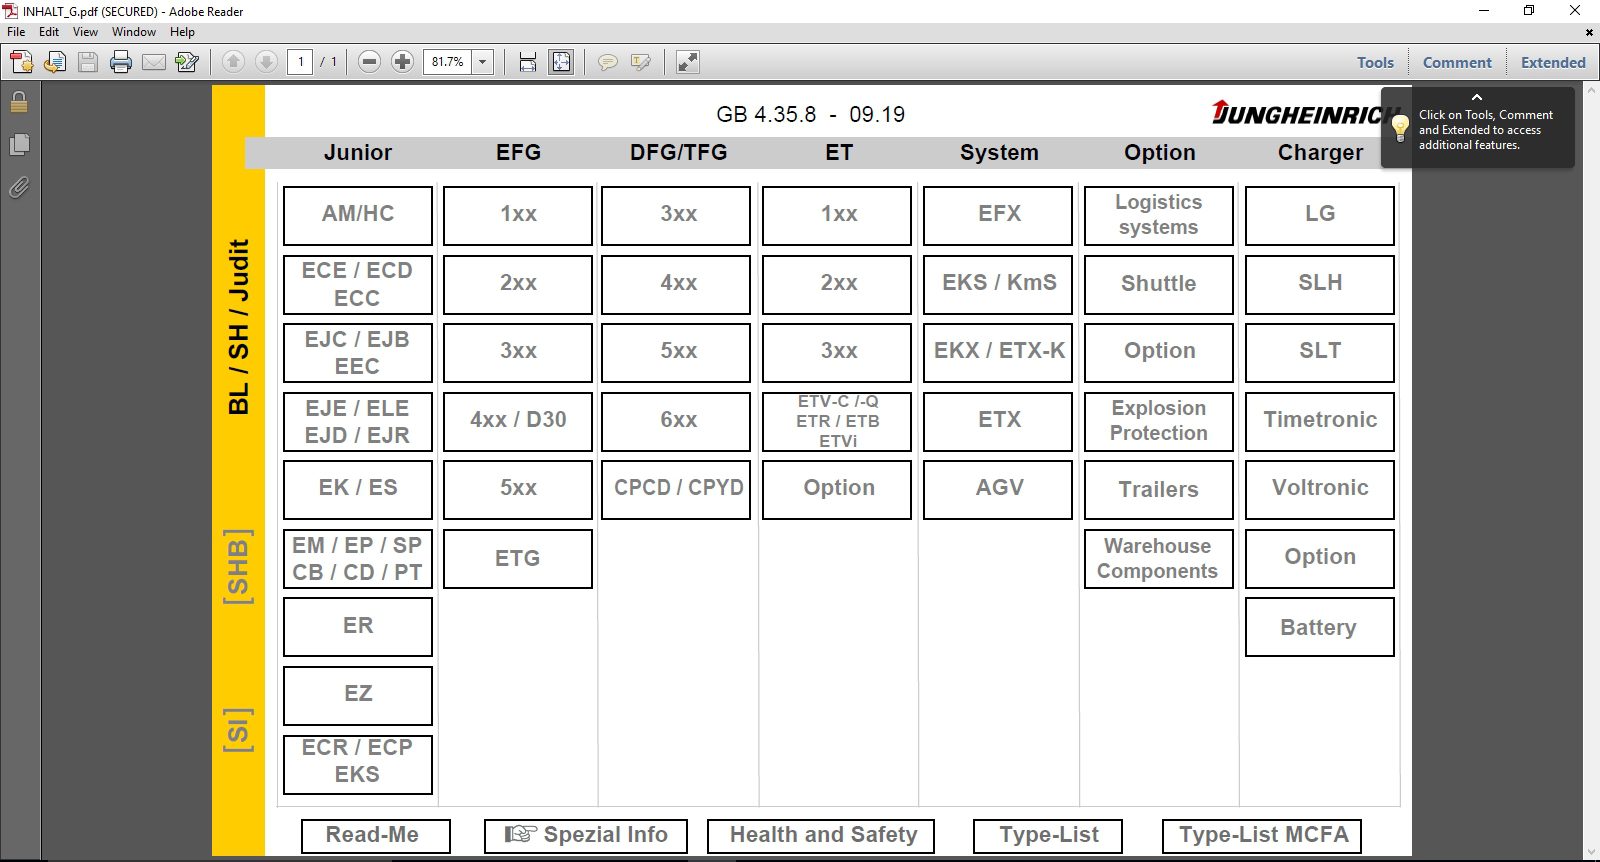Open the ECR / ECP EKS link

pos(358,764)
